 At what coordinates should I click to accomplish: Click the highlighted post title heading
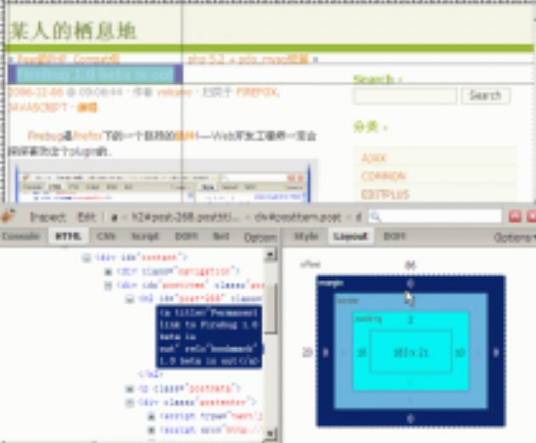click(95, 74)
